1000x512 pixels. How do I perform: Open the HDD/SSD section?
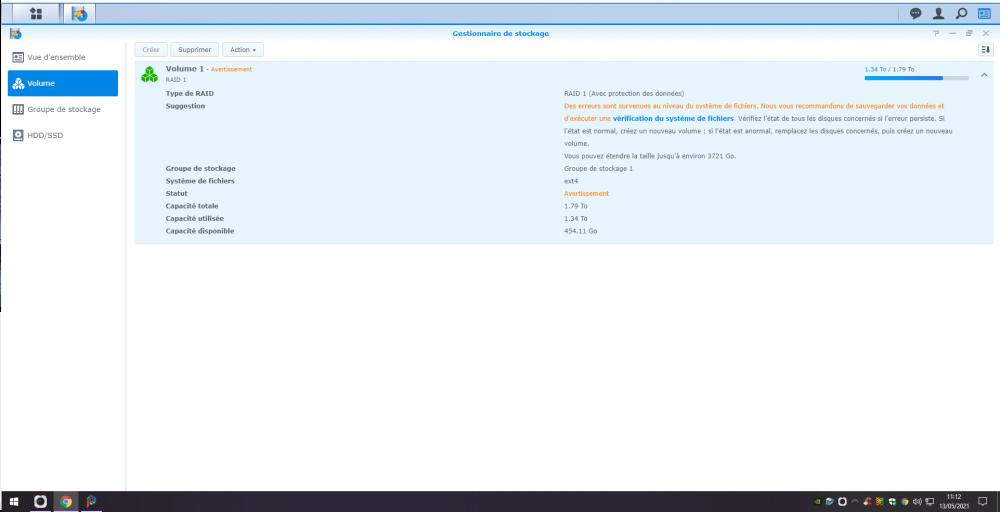[62, 135]
